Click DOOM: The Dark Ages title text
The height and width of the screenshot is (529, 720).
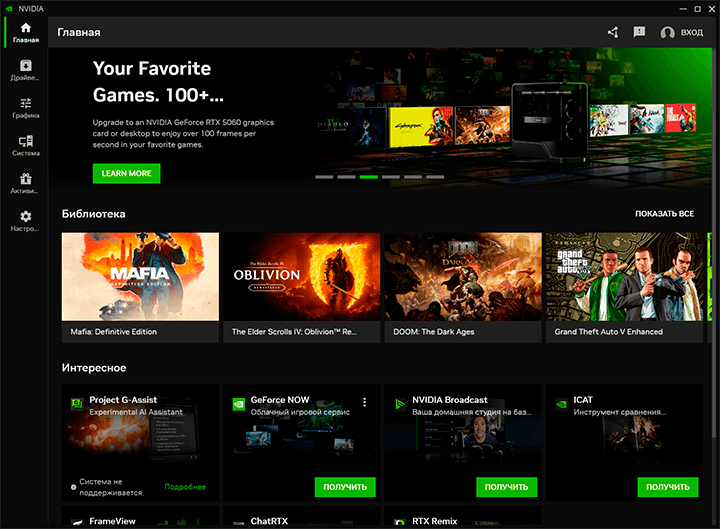coord(433,332)
